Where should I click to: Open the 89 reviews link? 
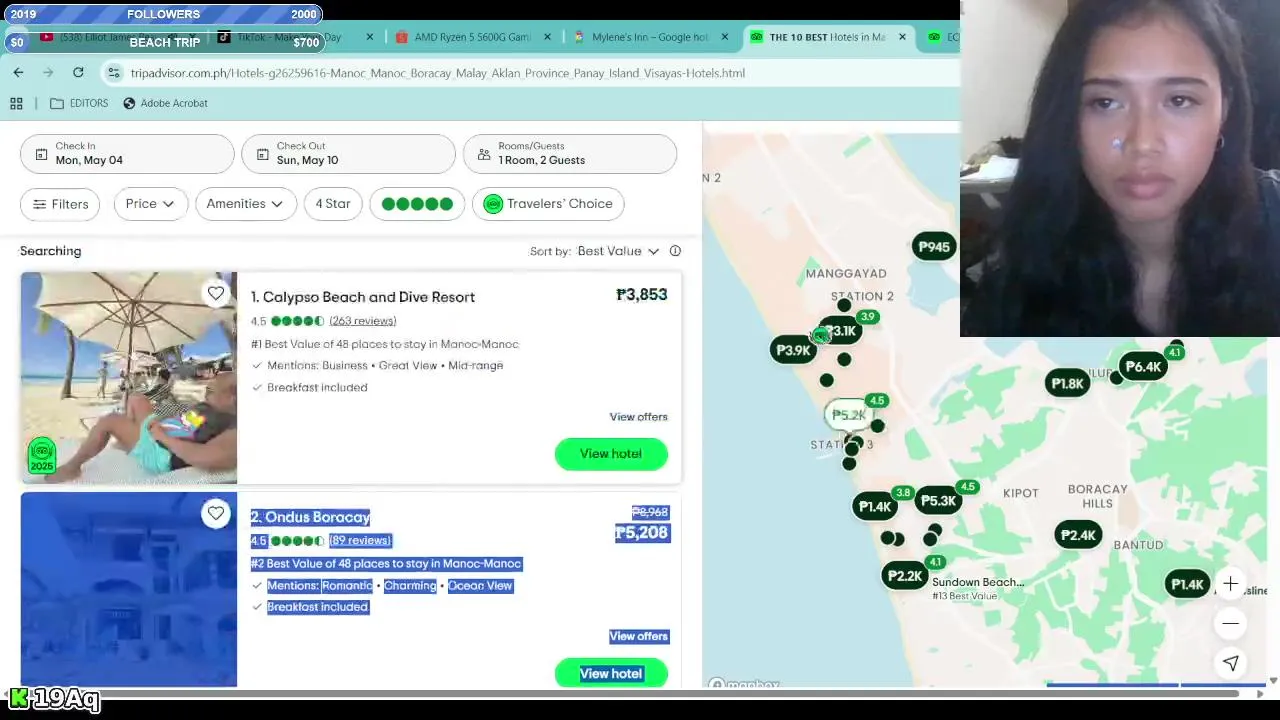click(360, 541)
